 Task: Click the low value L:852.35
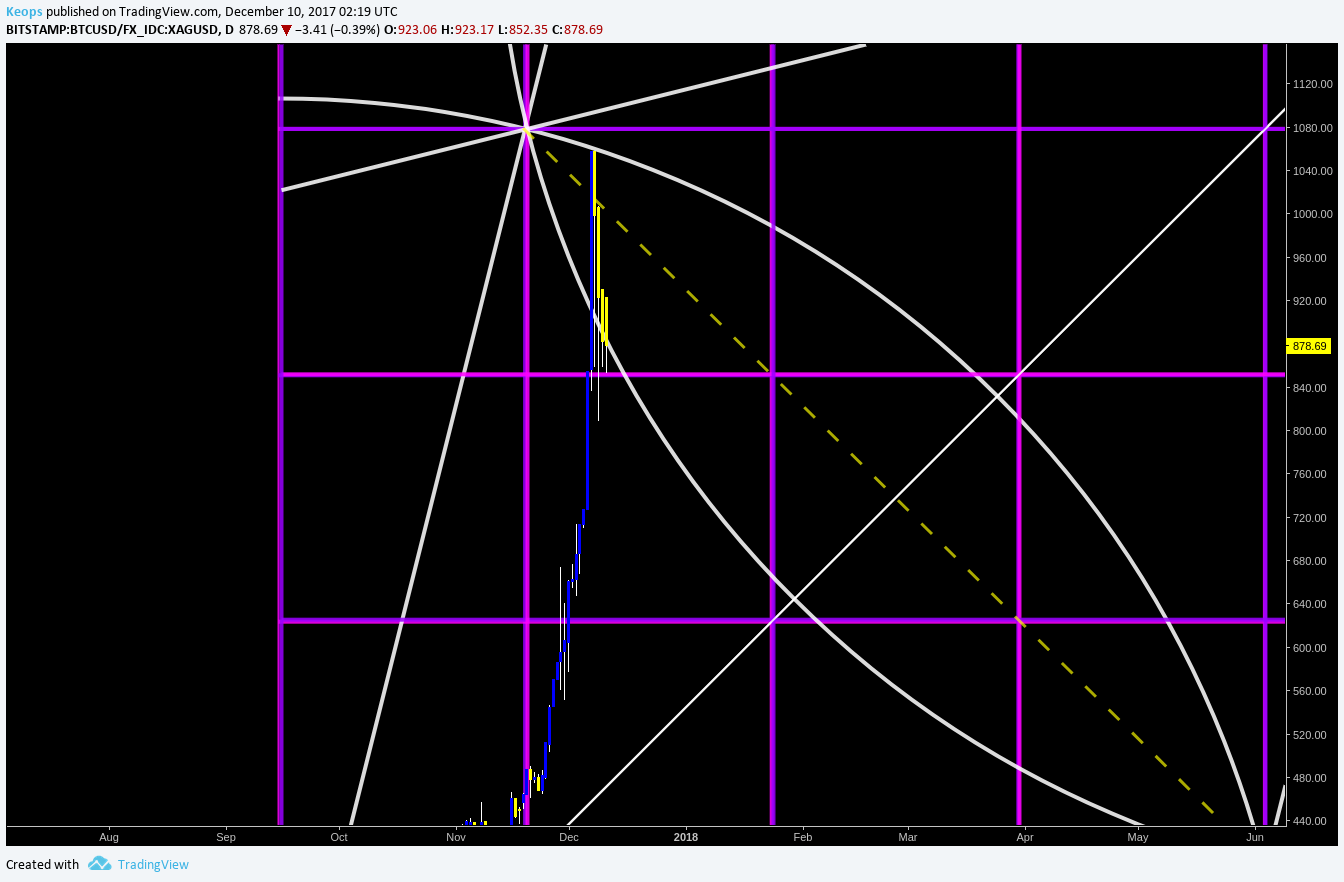tap(523, 29)
